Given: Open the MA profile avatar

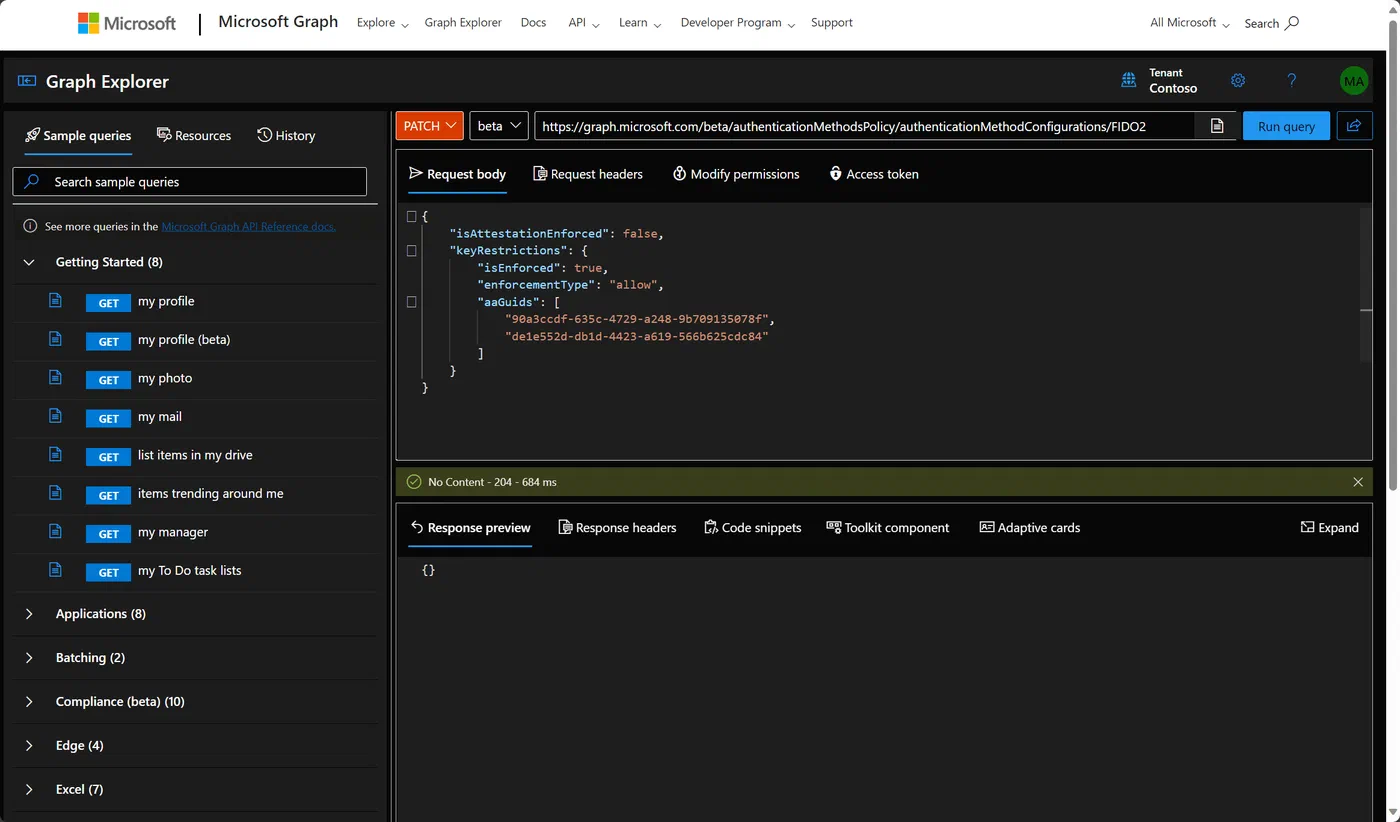Looking at the screenshot, I should click(x=1354, y=81).
